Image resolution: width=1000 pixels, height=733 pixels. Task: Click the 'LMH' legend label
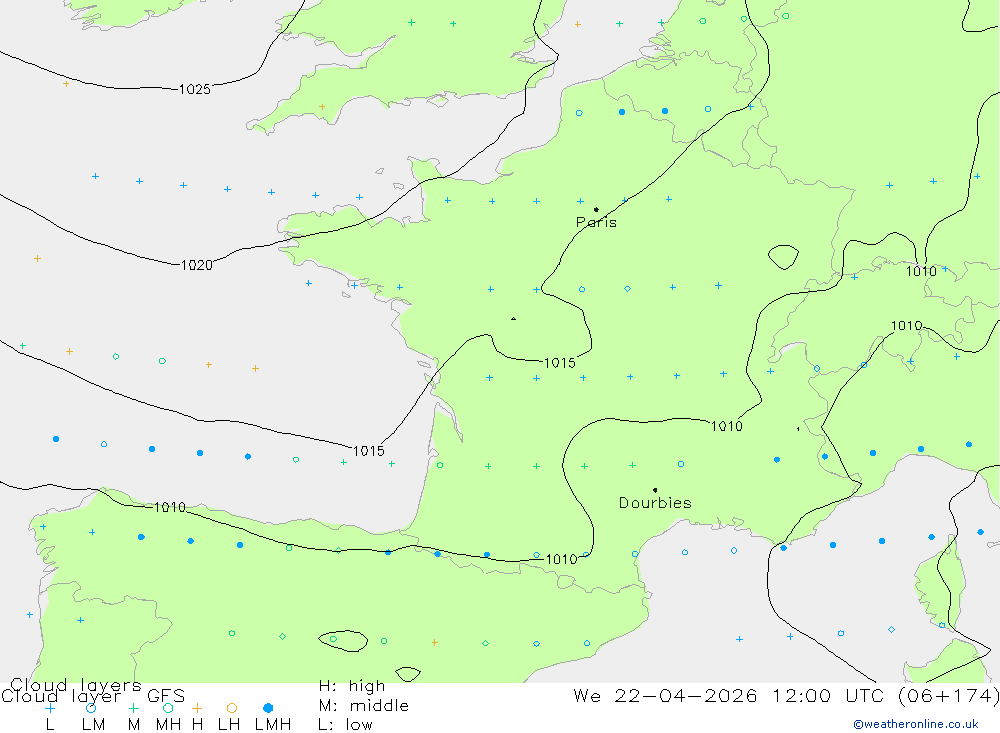coord(273,725)
